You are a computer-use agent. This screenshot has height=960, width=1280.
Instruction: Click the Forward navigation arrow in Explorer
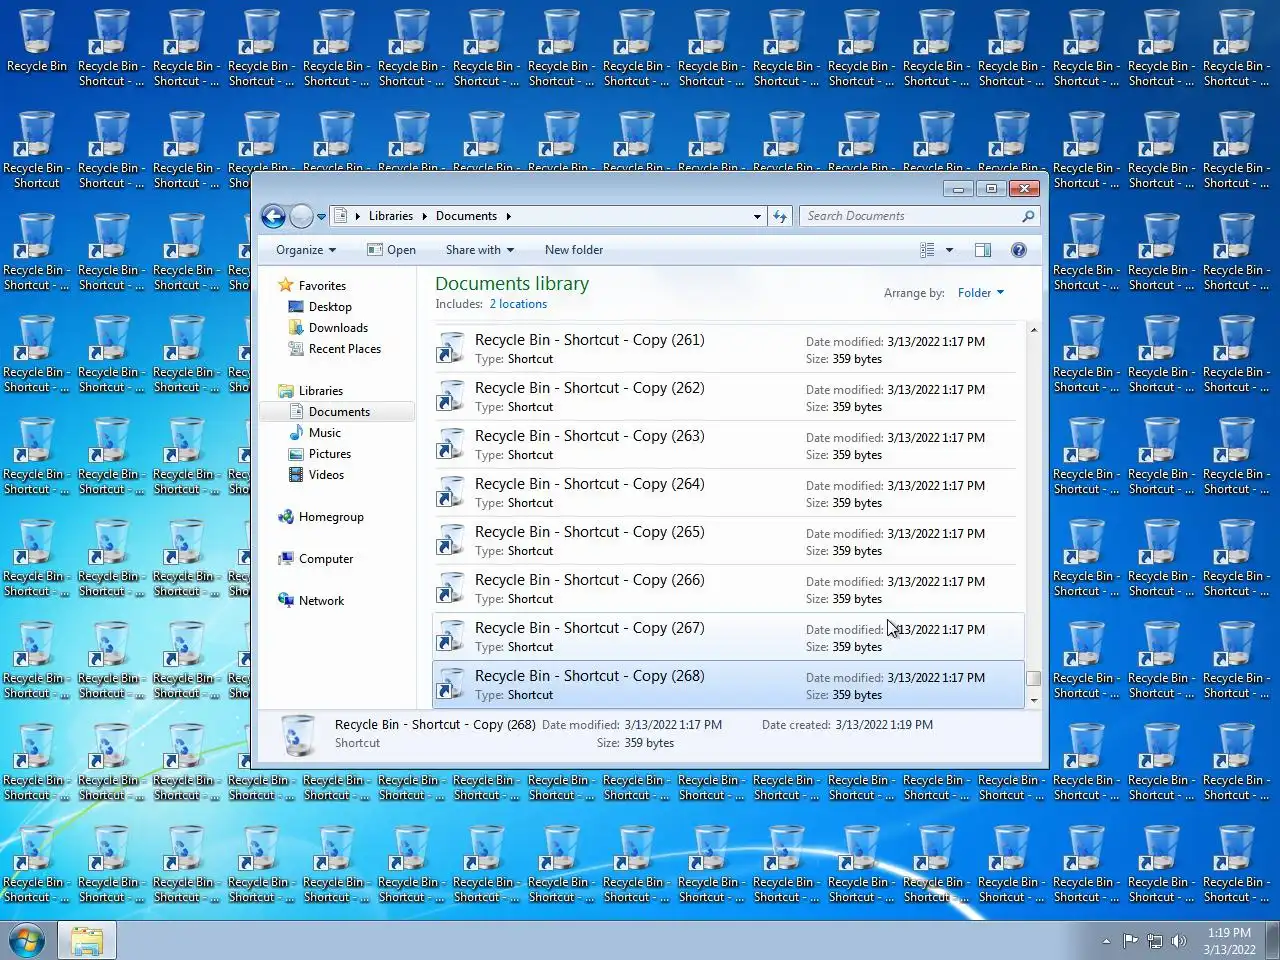pyautogui.click(x=301, y=216)
